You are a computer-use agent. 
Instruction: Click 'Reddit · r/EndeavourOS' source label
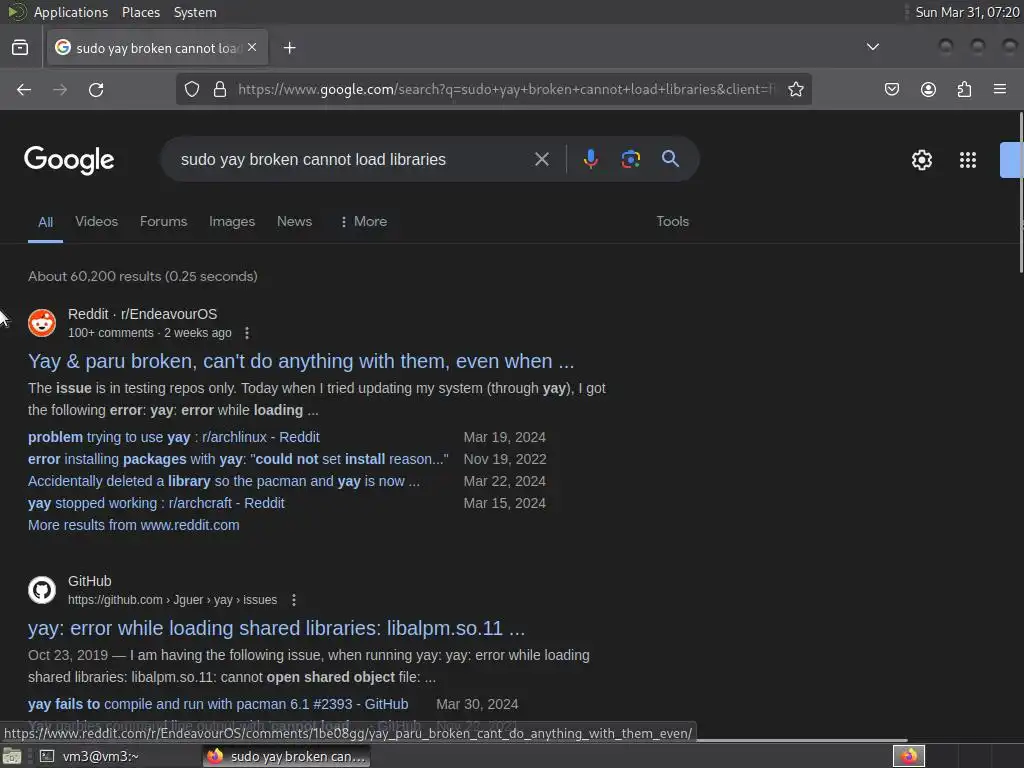pyautogui.click(x=142, y=314)
